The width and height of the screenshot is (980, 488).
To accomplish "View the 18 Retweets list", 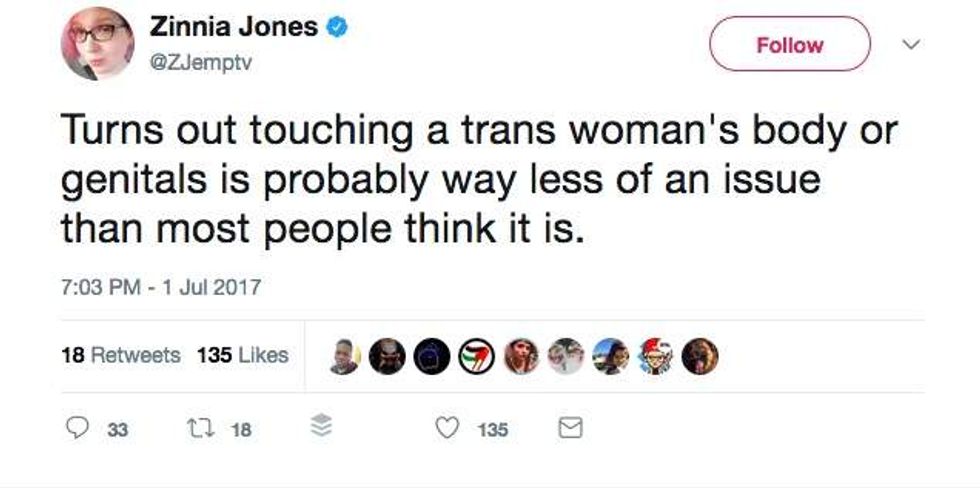I will click(121, 355).
